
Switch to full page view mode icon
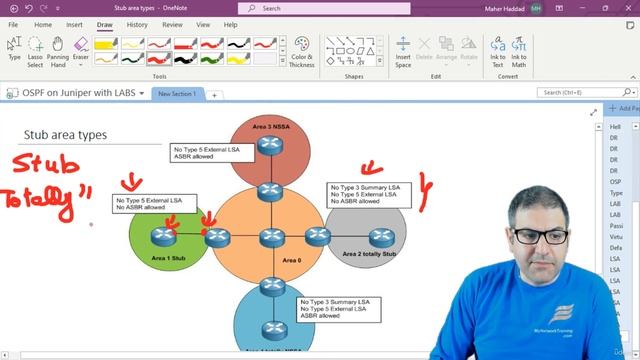(x=559, y=8)
